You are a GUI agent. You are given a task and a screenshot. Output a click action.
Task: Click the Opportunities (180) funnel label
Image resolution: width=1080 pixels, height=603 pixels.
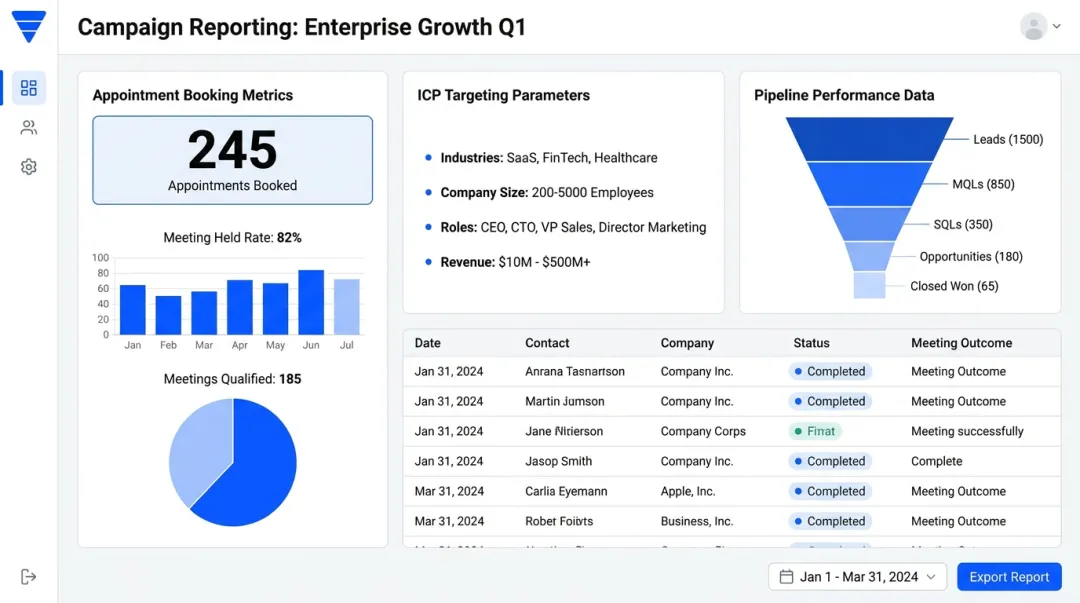(970, 256)
